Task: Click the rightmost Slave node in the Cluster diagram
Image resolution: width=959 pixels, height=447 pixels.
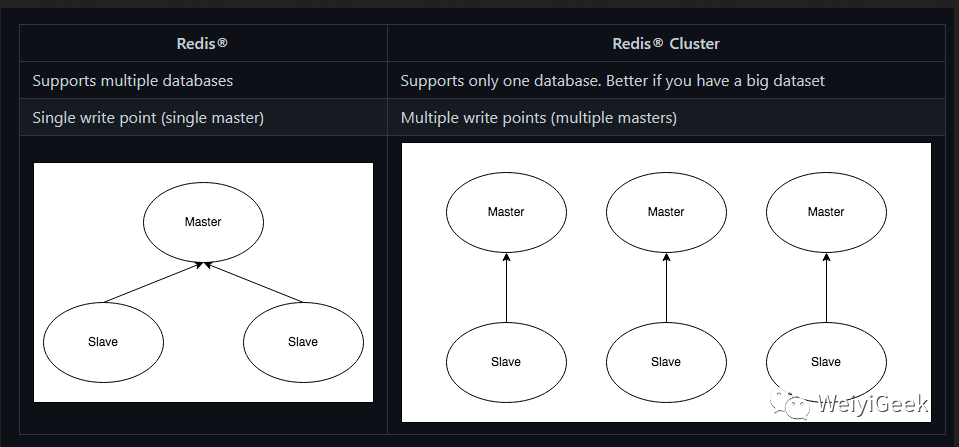Action: [826, 361]
